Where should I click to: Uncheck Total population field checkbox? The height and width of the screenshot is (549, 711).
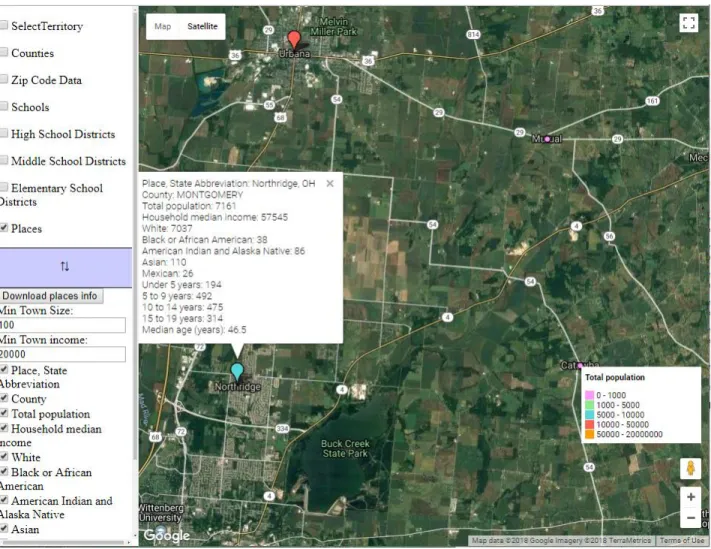pos(4,413)
